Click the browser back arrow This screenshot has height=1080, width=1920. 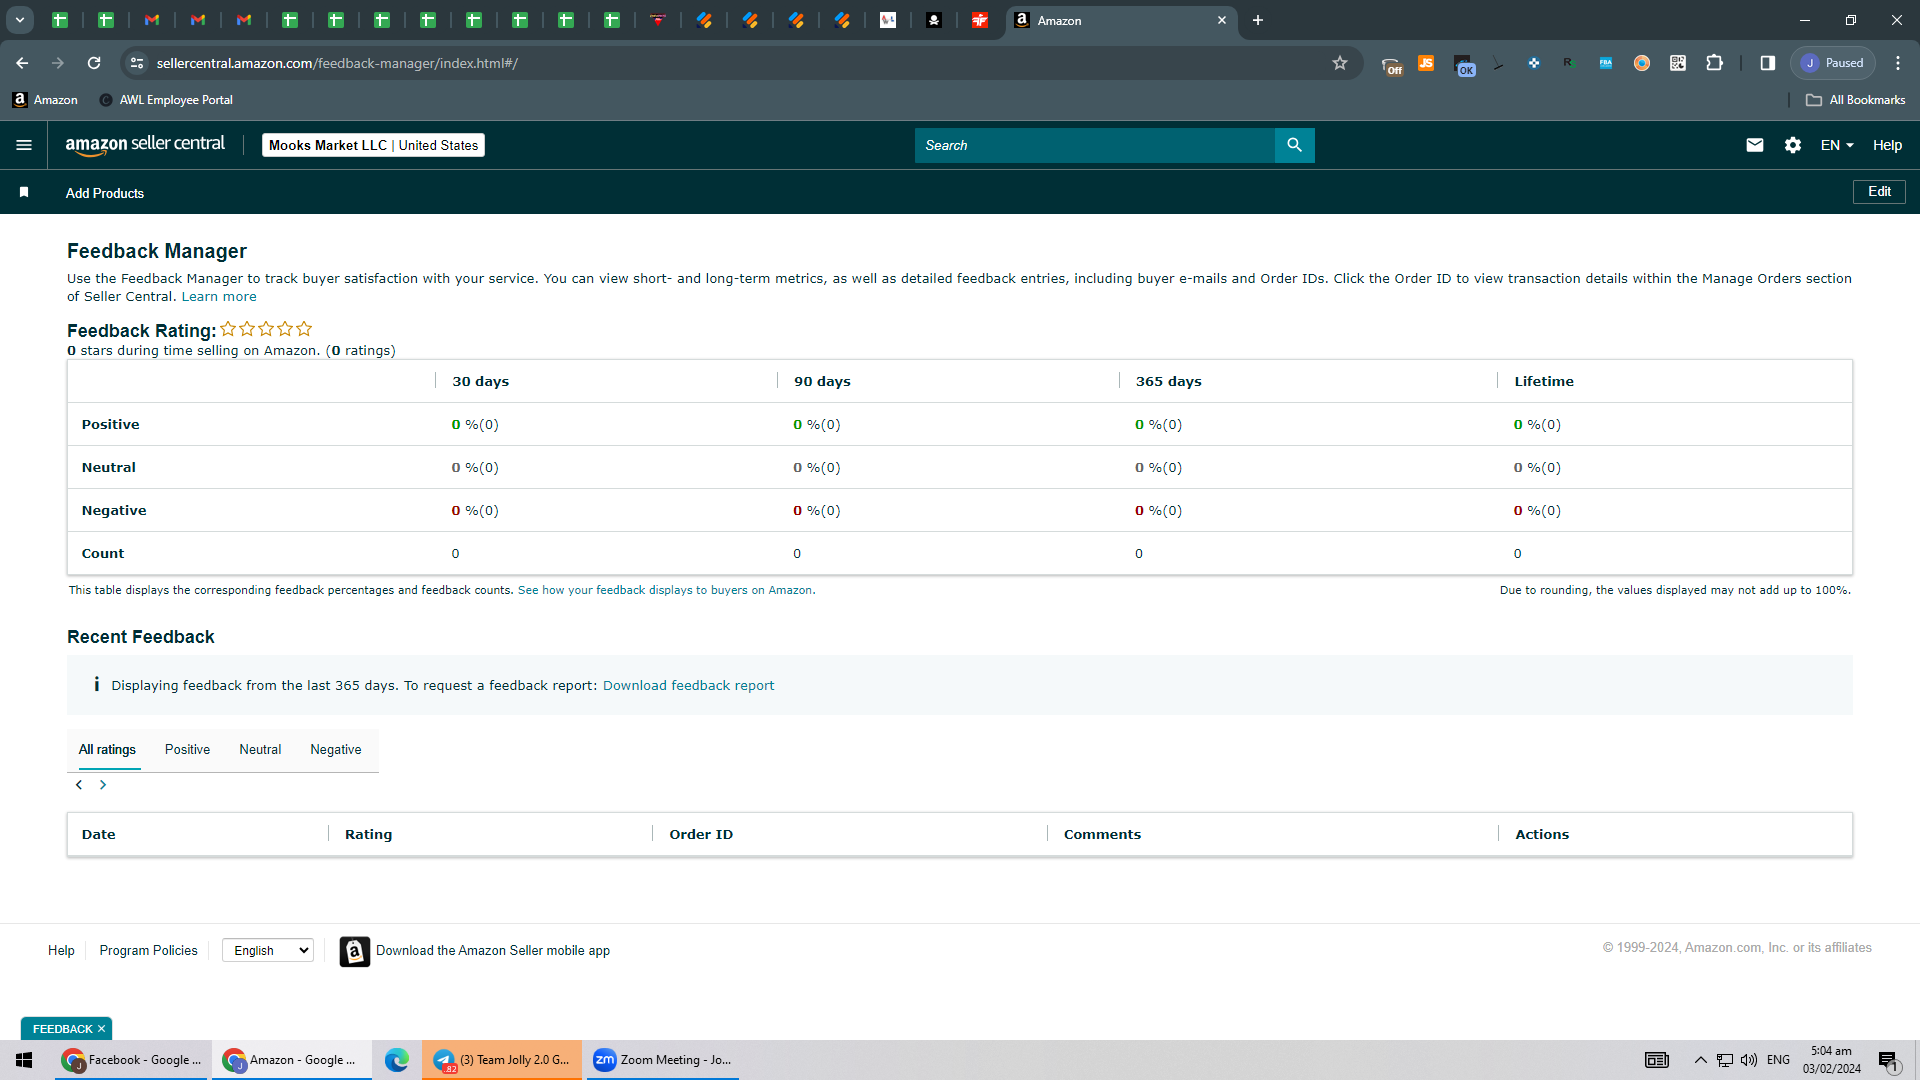(22, 63)
